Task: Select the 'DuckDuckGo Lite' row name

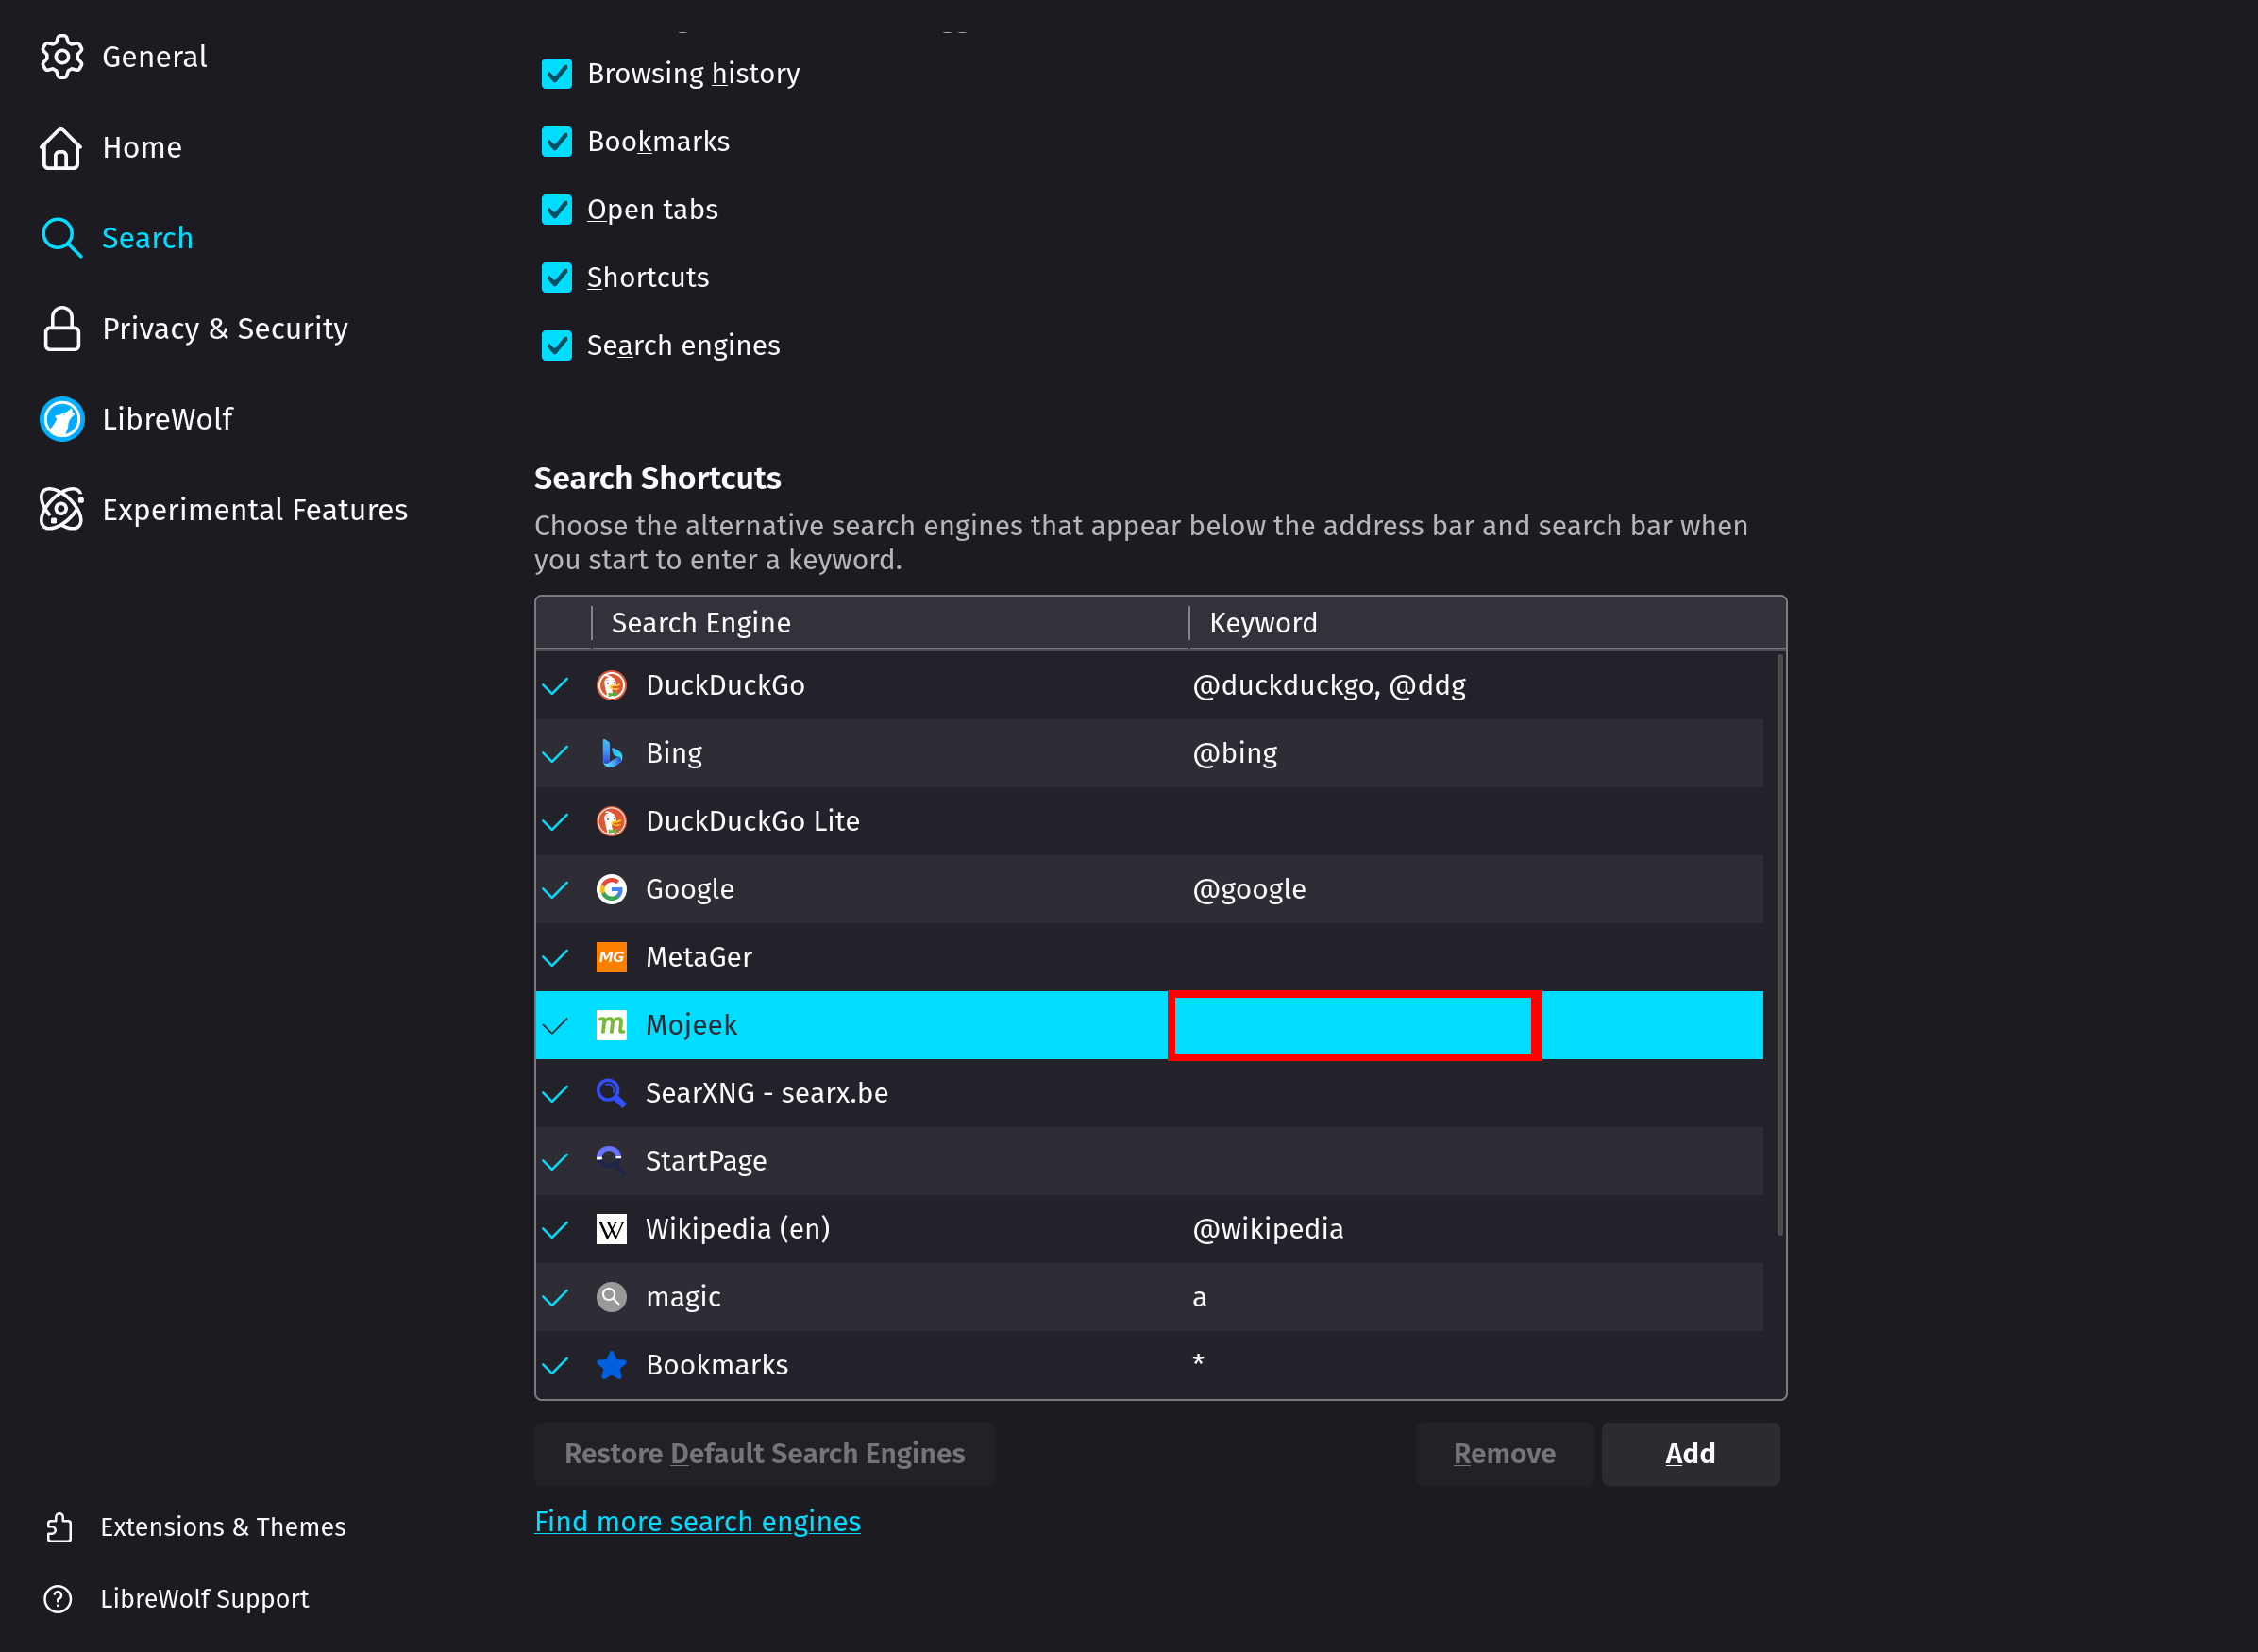Action: pyautogui.click(x=753, y=821)
